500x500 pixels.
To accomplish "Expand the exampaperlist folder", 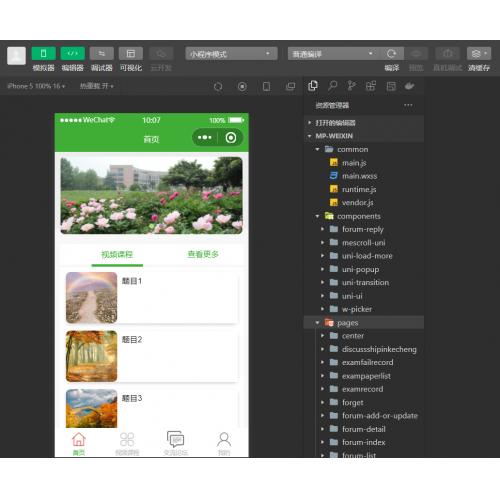I will (x=364, y=376).
